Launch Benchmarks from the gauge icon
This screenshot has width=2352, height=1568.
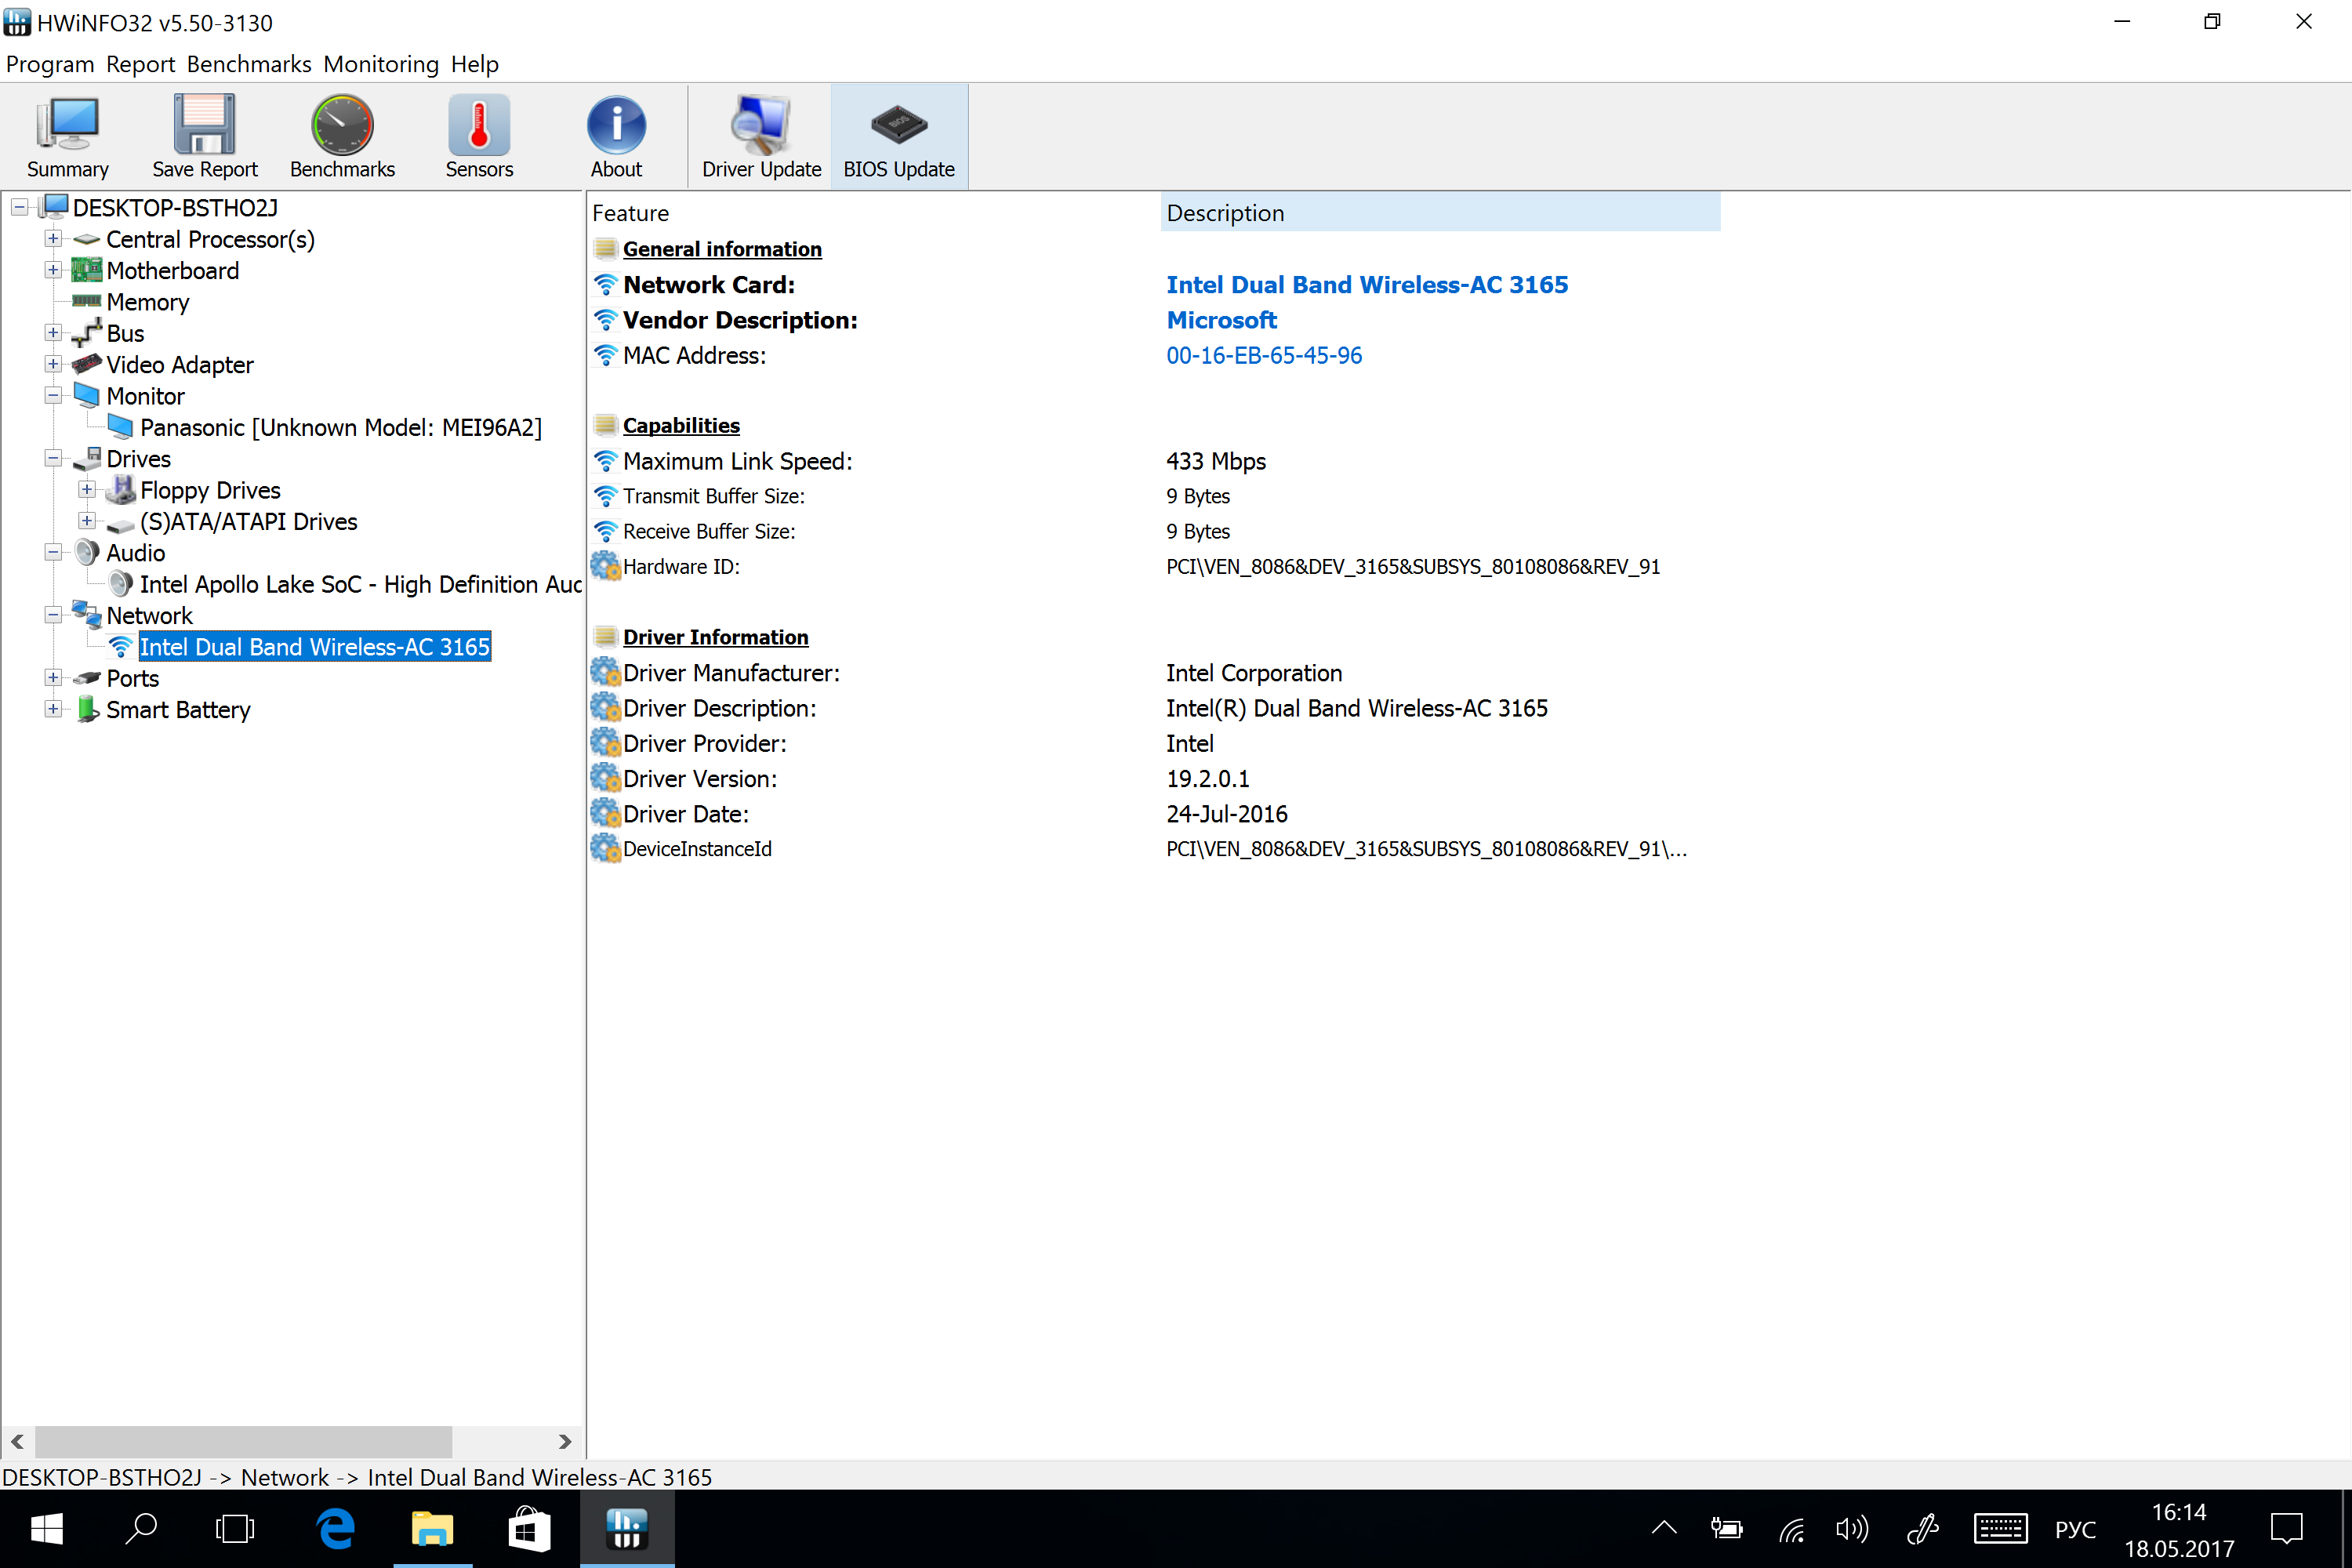point(342,137)
